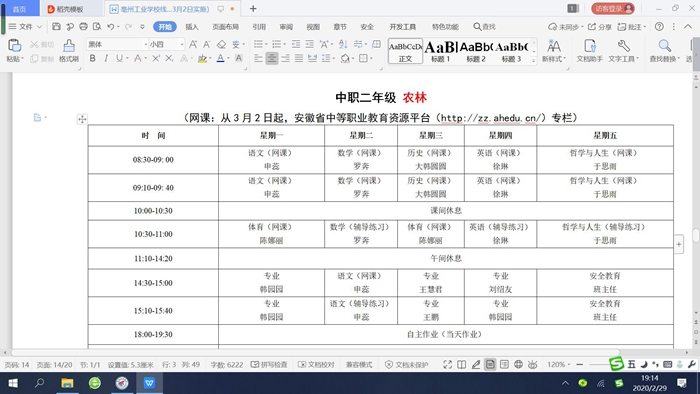The image size is (700, 394).
Task: Click the superscript X² icon
Action: pos(156,58)
